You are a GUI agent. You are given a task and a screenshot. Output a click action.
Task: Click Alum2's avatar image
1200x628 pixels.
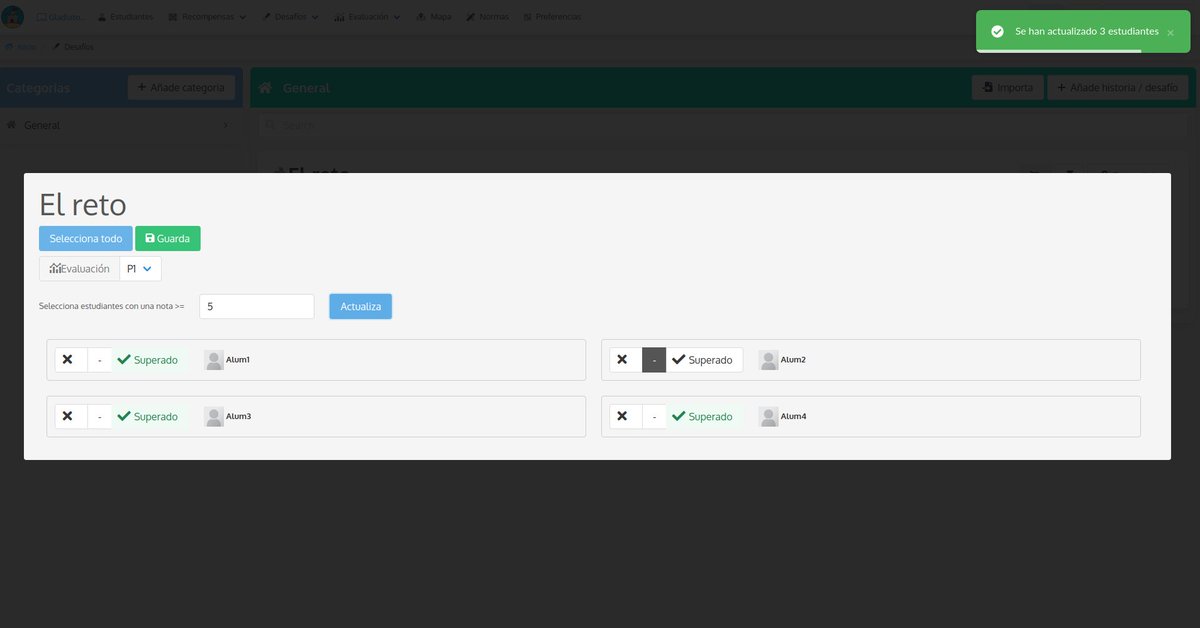(767, 359)
